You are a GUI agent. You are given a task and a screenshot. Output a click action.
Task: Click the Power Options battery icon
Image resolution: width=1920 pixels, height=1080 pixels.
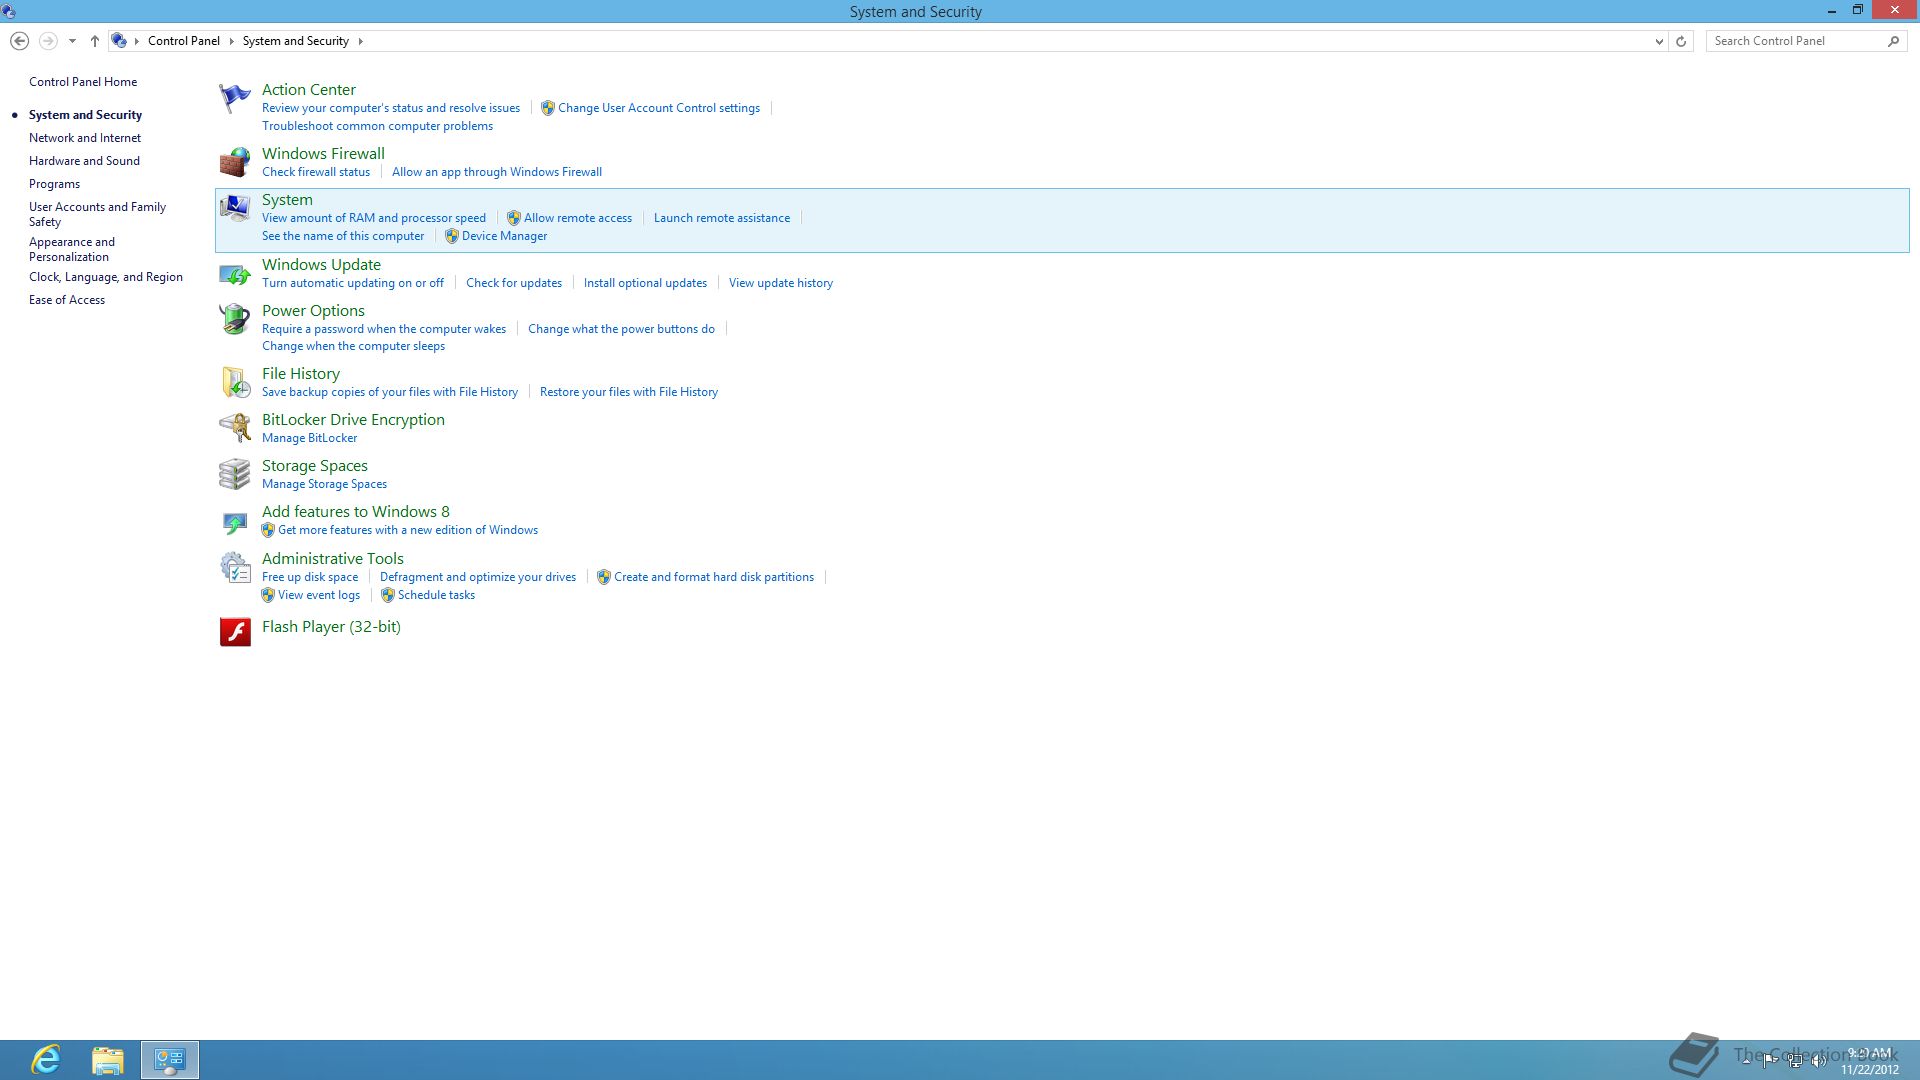(234, 319)
